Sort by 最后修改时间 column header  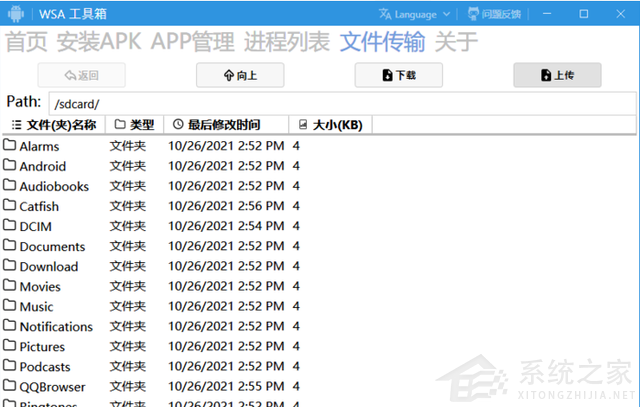click(217, 125)
